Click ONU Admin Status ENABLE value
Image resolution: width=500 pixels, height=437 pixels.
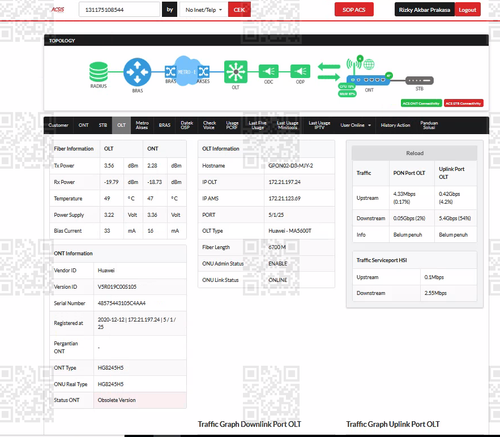click(x=278, y=263)
